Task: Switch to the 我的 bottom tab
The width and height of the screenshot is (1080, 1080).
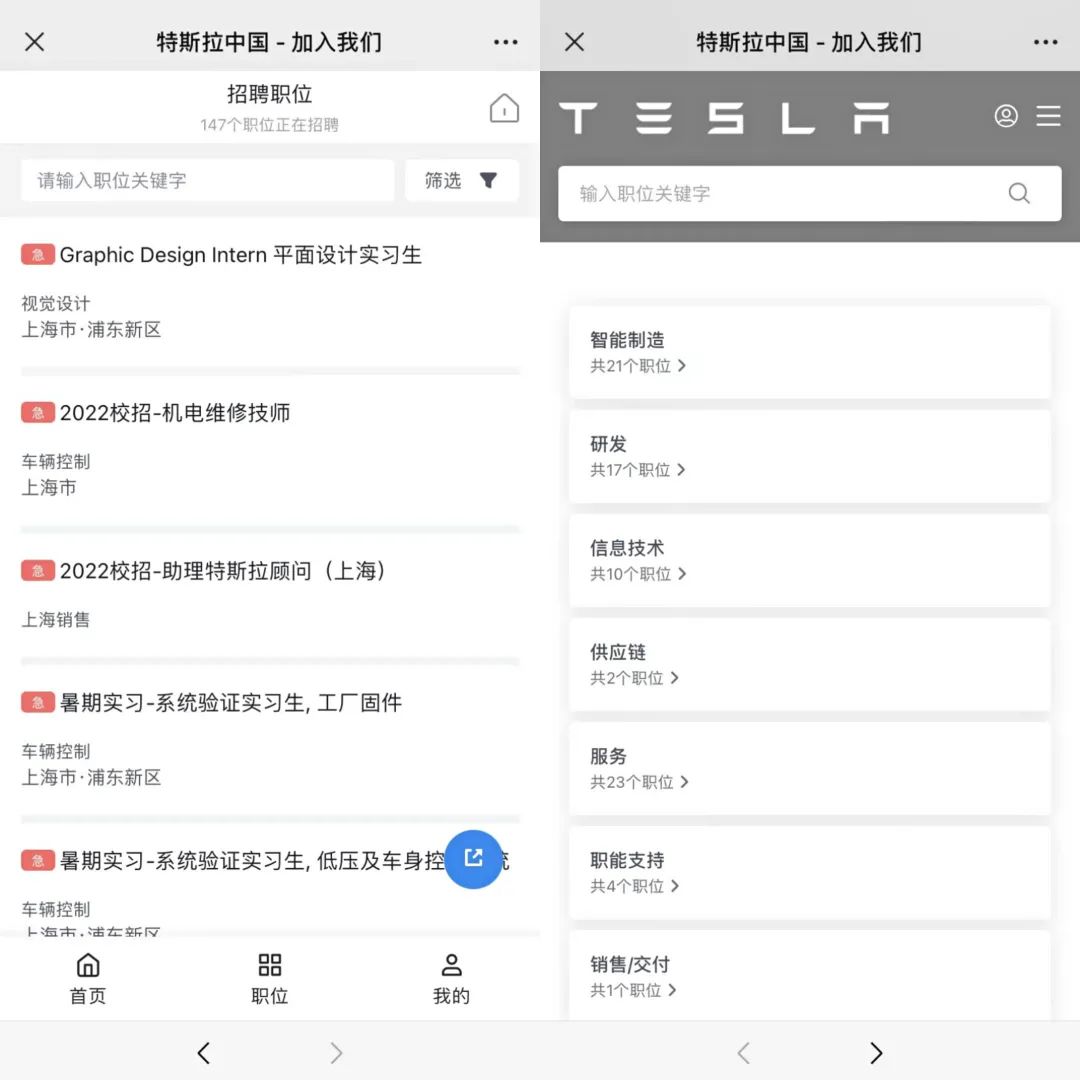Action: click(451, 978)
